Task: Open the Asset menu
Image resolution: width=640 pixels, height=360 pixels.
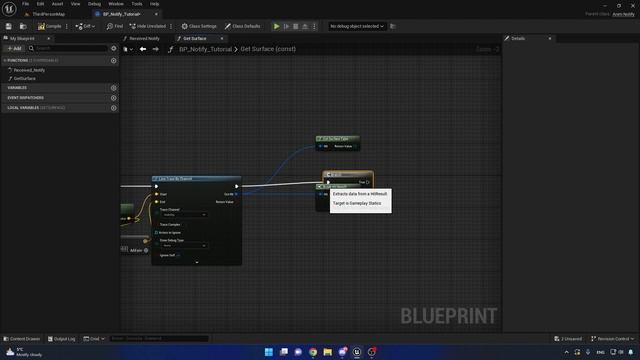Action: (57, 4)
